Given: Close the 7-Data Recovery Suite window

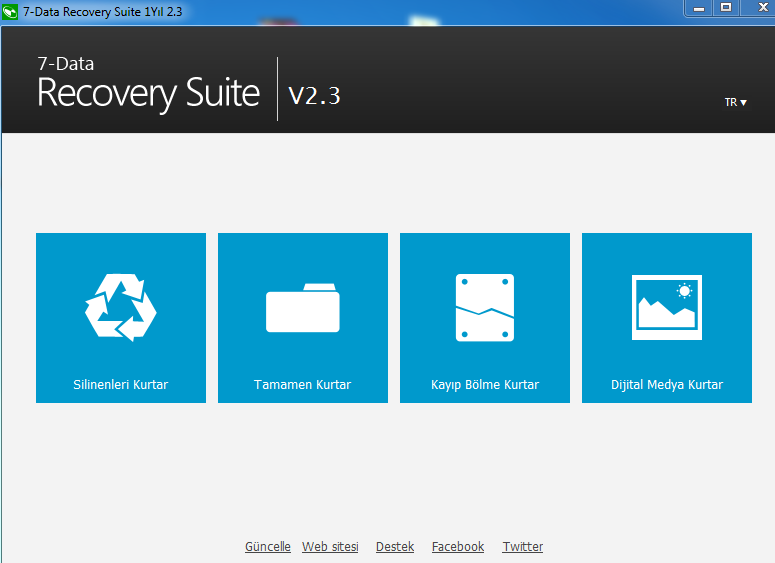Looking at the screenshot, I should pos(756,8).
